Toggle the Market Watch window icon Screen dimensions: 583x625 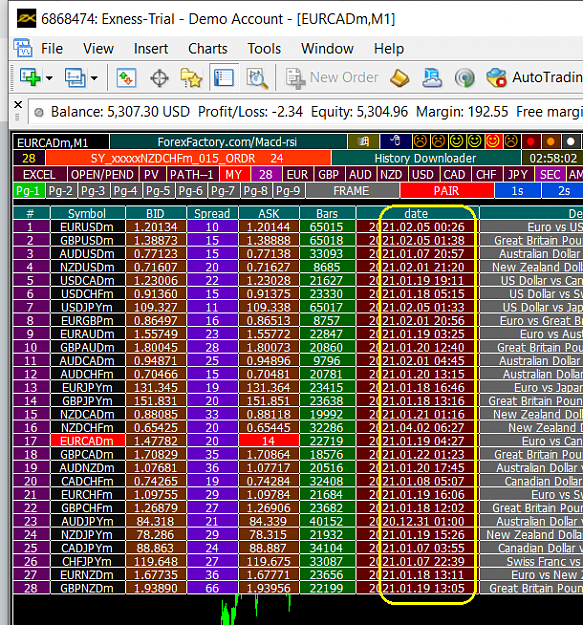pyautogui.click(x=126, y=77)
